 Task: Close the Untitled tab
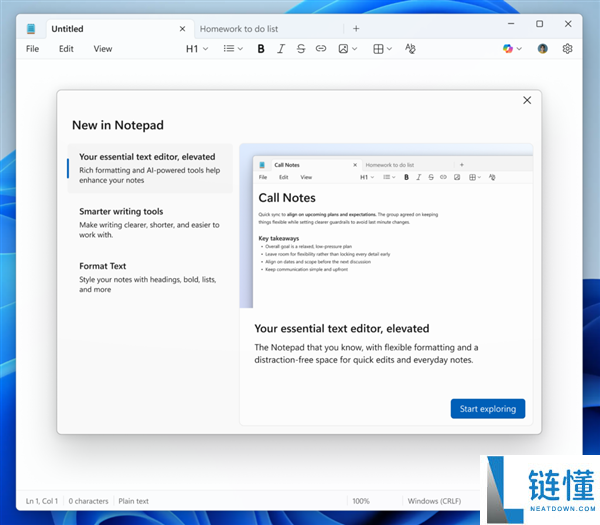tap(183, 29)
